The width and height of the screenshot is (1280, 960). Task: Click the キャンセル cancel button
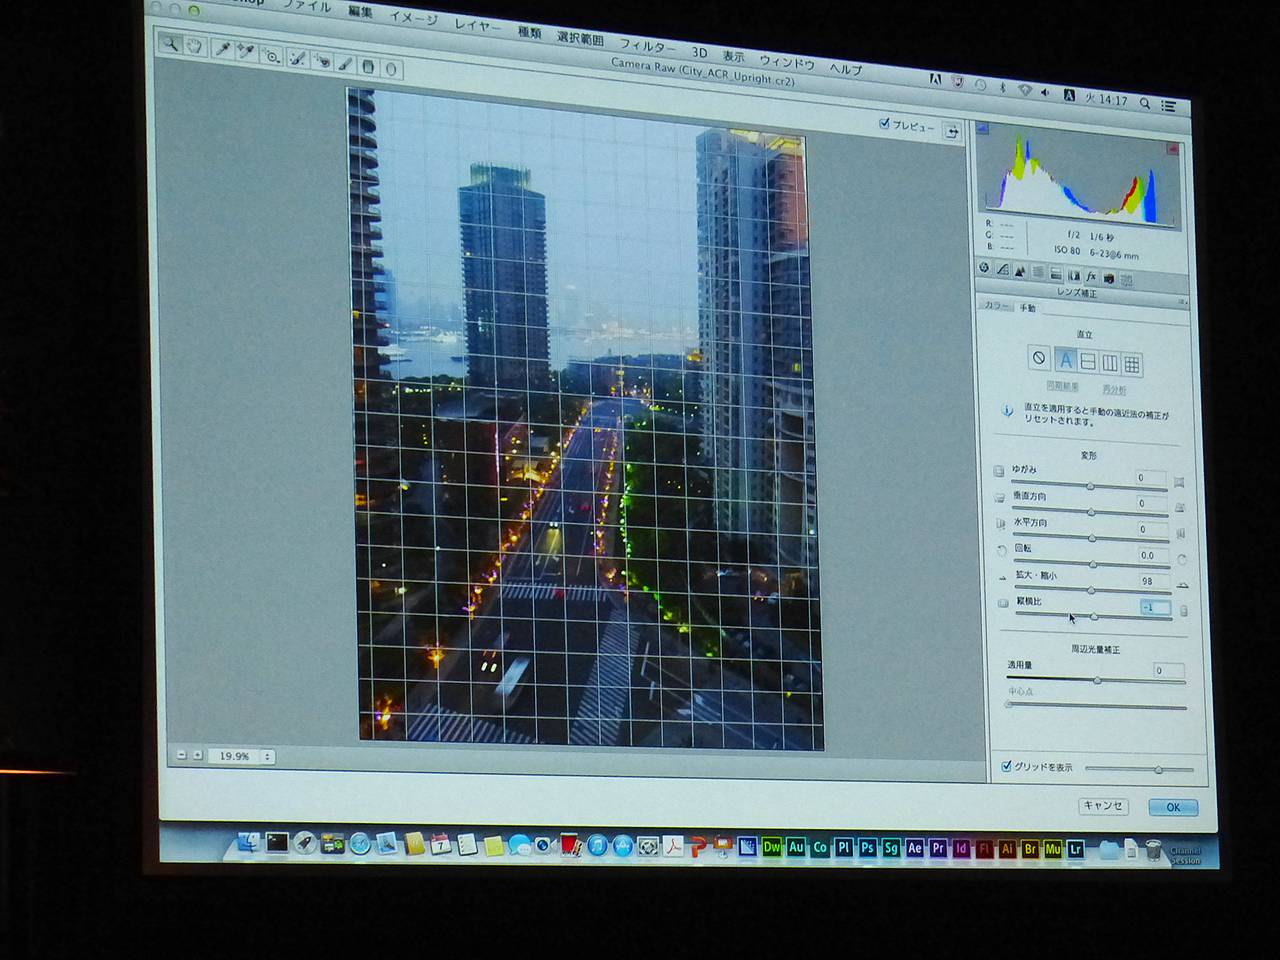(1103, 805)
